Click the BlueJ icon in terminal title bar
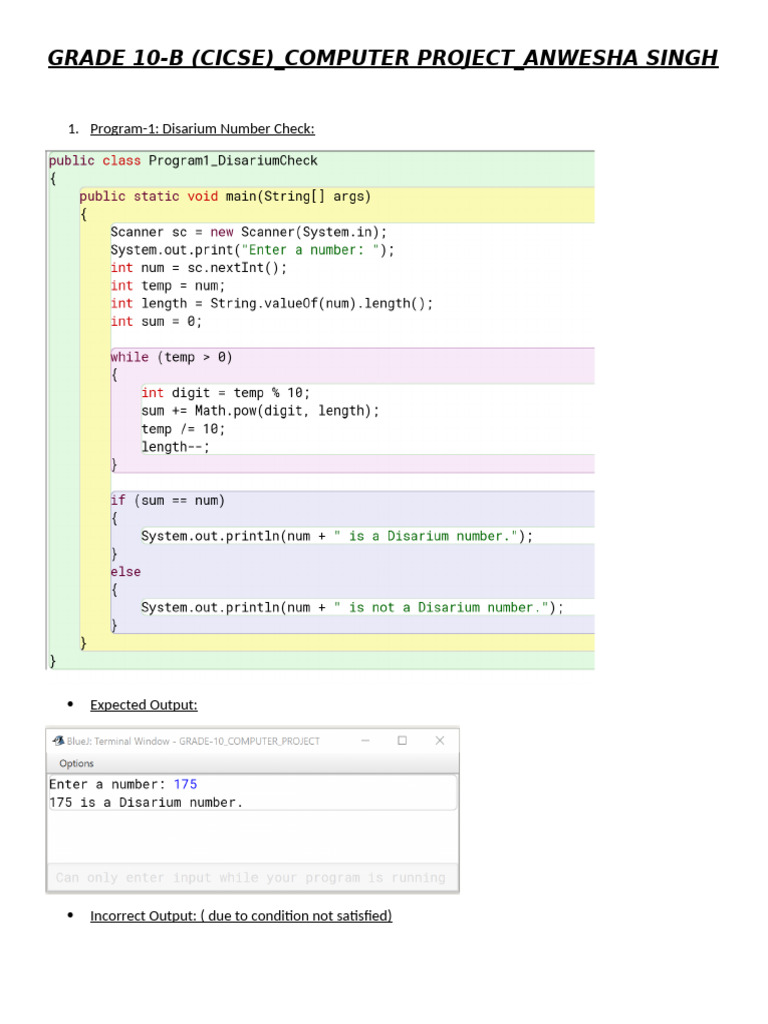This screenshot has width=768, height=1024. (x=58, y=741)
